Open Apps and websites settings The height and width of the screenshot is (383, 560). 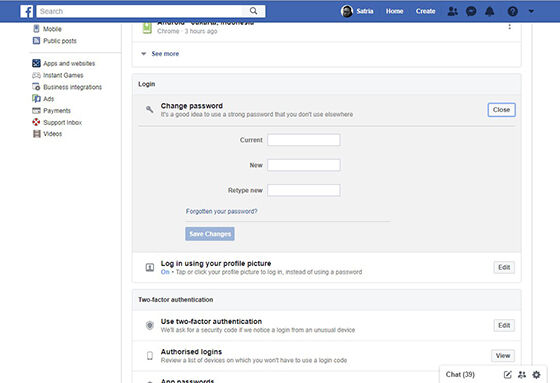pos(69,64)
